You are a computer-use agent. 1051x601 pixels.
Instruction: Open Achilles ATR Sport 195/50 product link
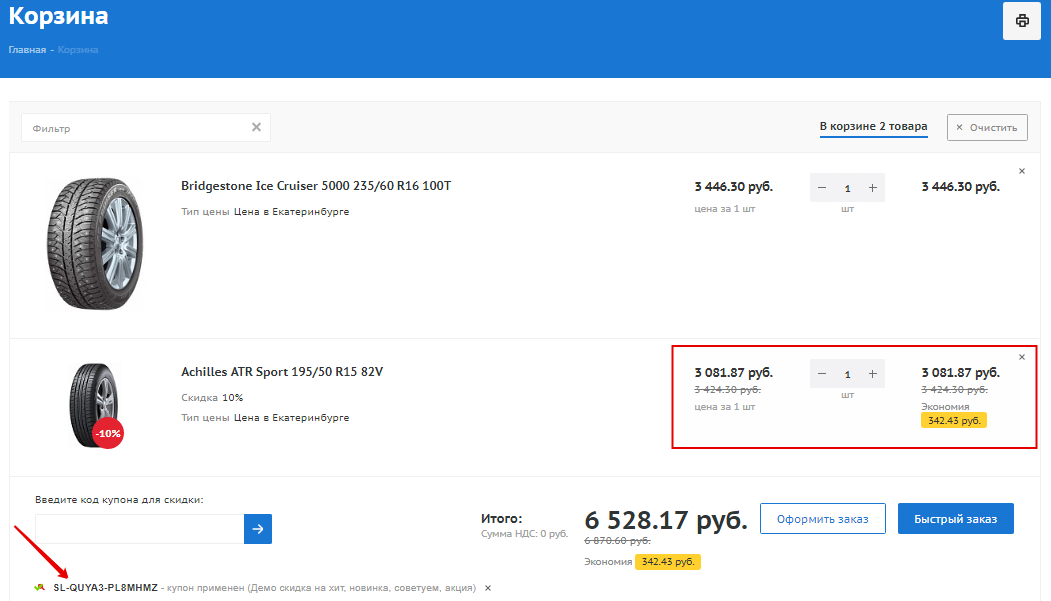(x=282, y=372)
